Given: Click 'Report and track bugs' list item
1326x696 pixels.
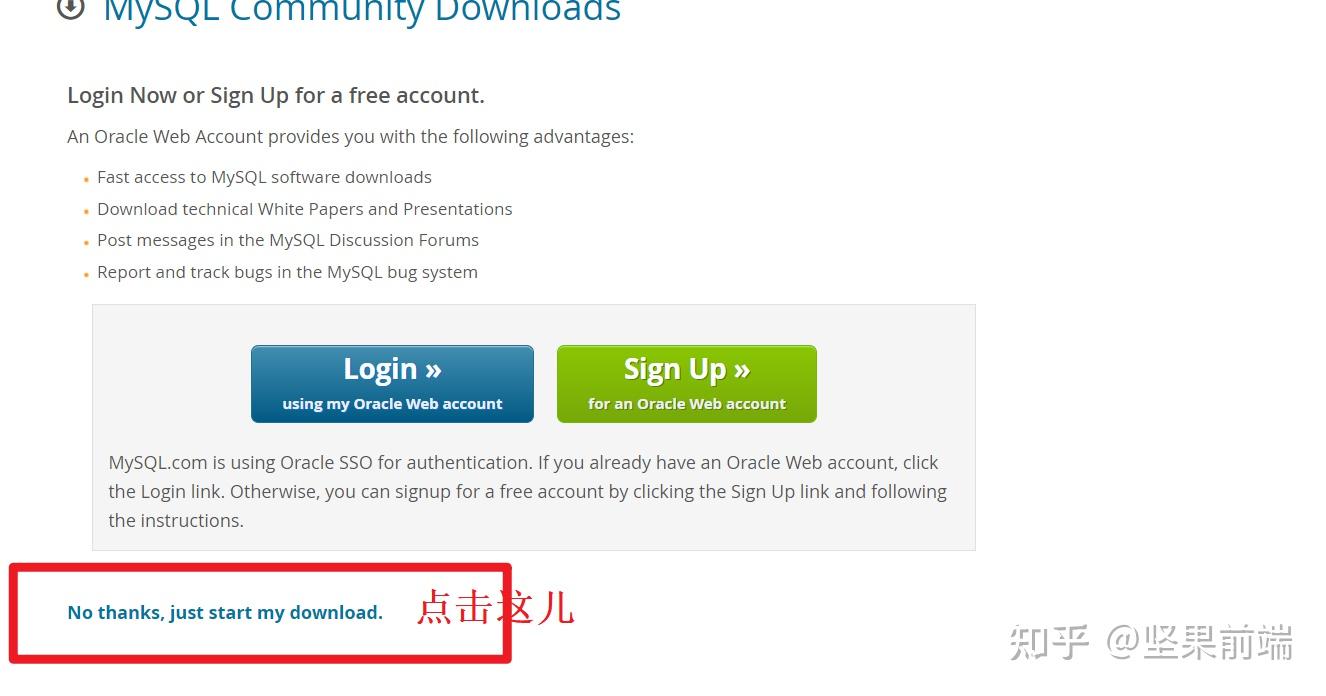Looking at the screenshot, I should coord(287,272).
